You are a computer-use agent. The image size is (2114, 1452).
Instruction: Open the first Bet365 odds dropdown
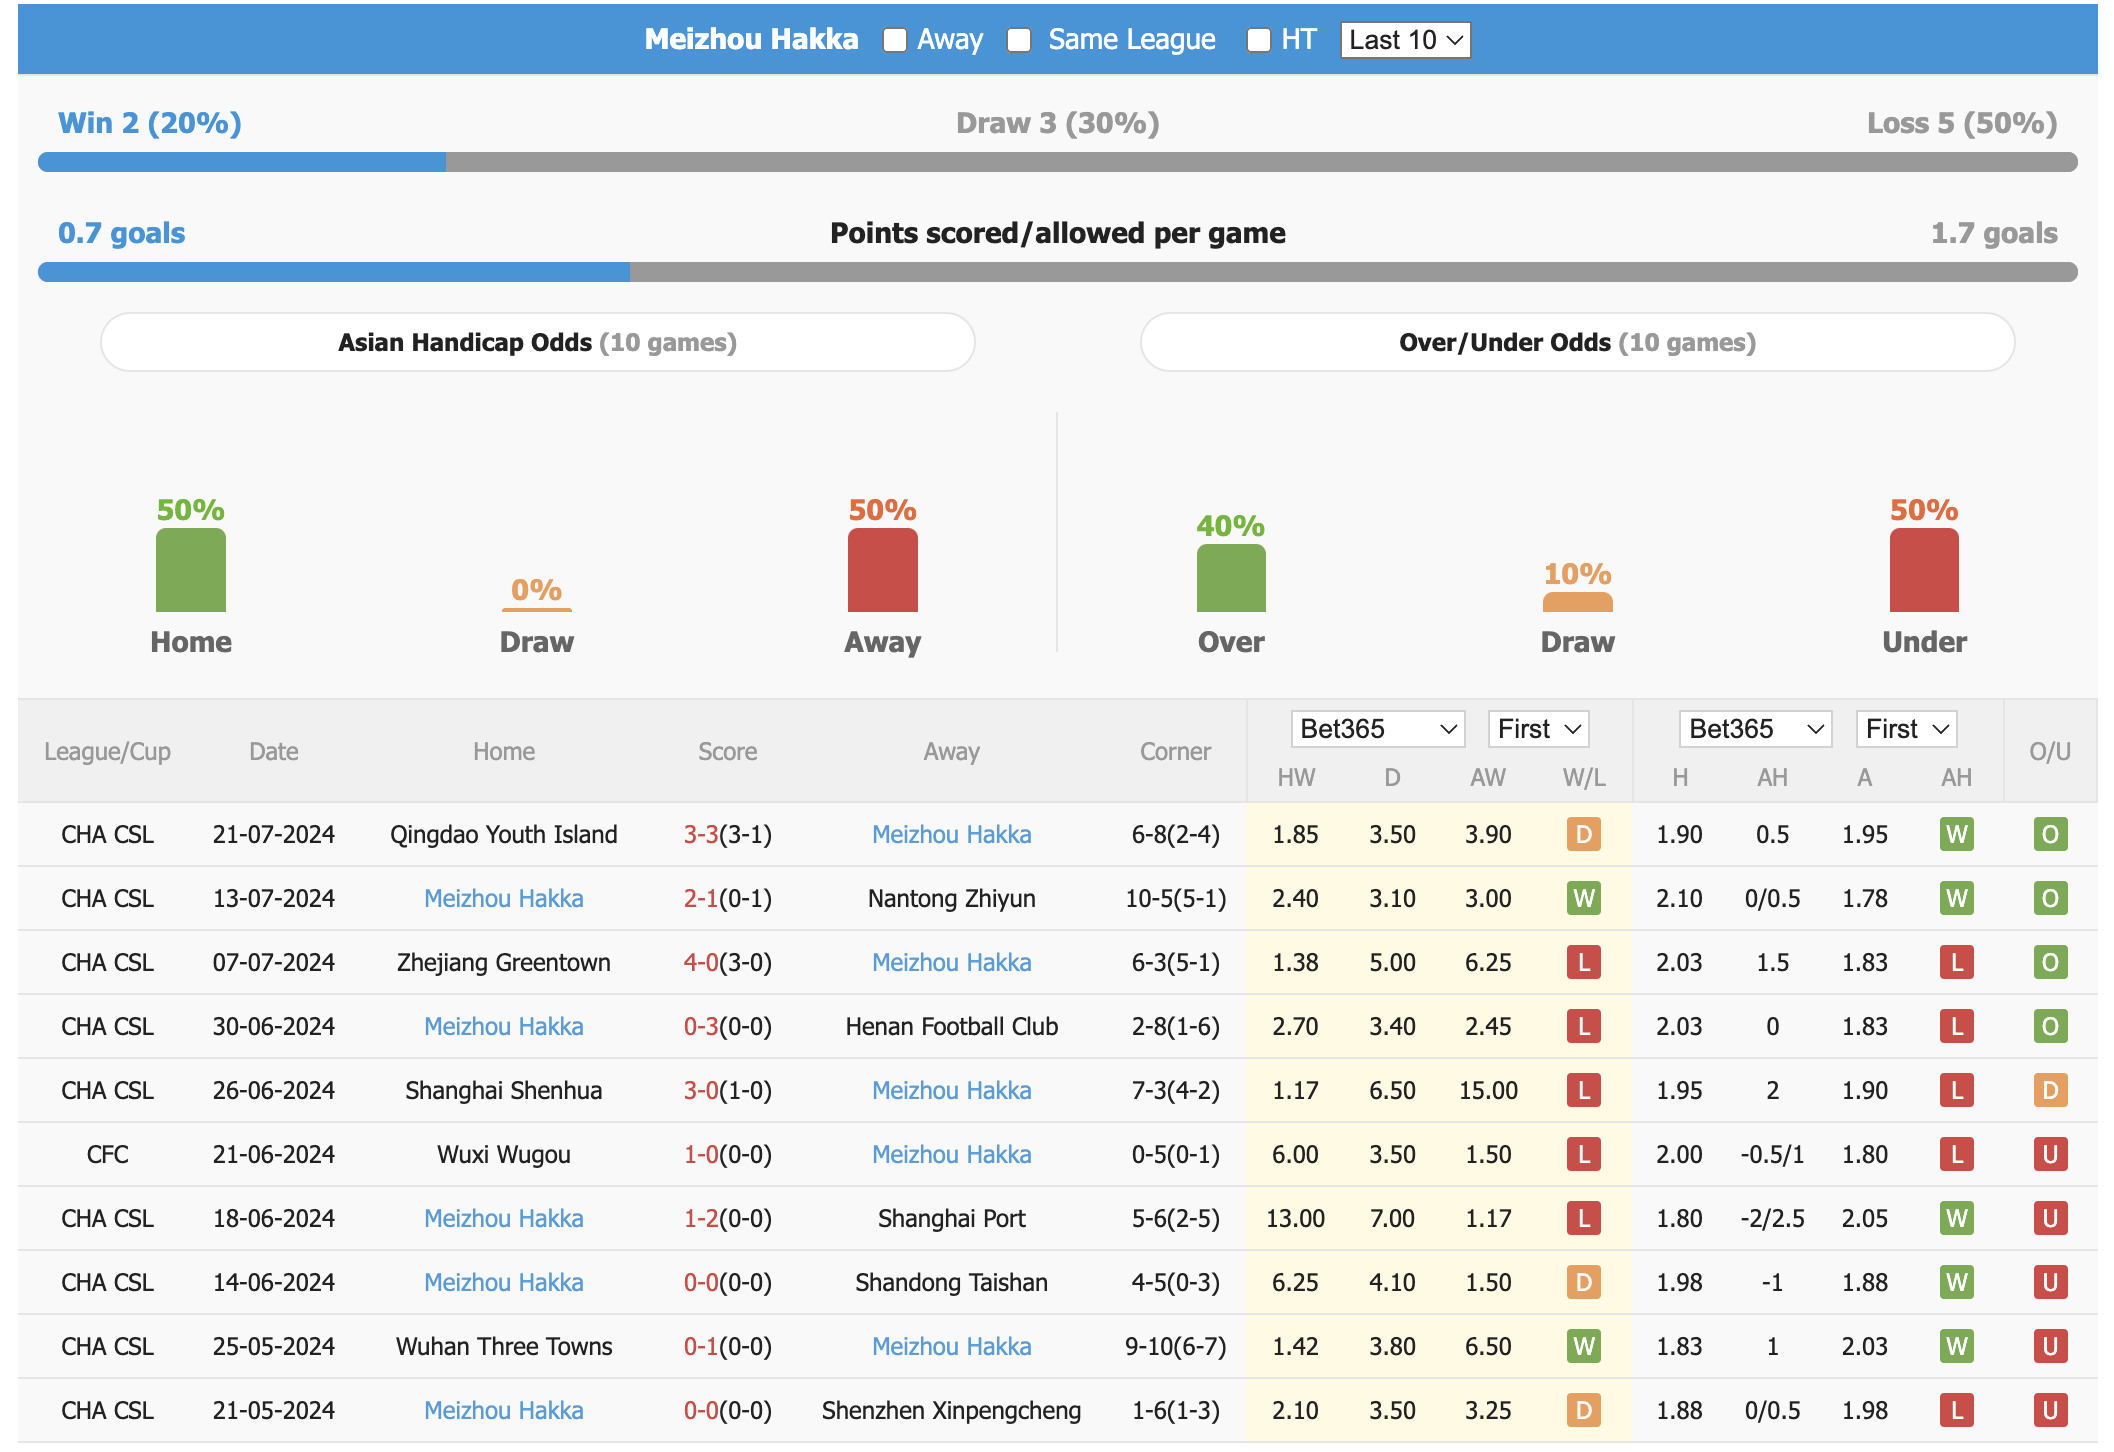tap(1377, 729)
